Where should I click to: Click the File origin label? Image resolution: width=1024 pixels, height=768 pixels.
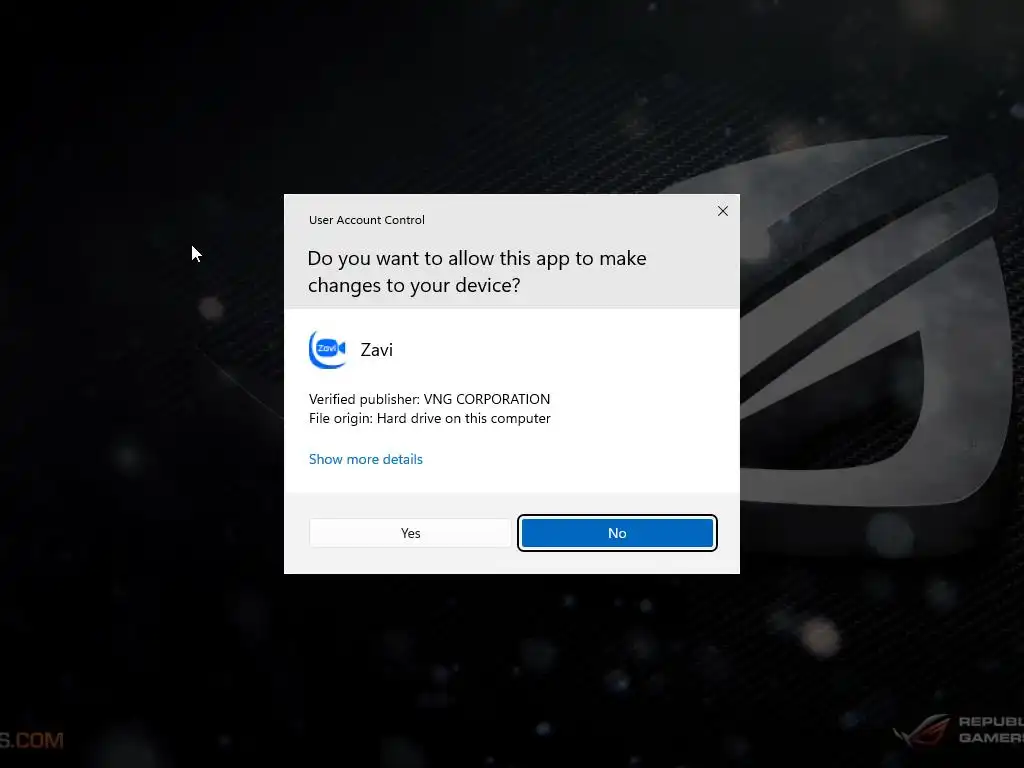(341, 418)
